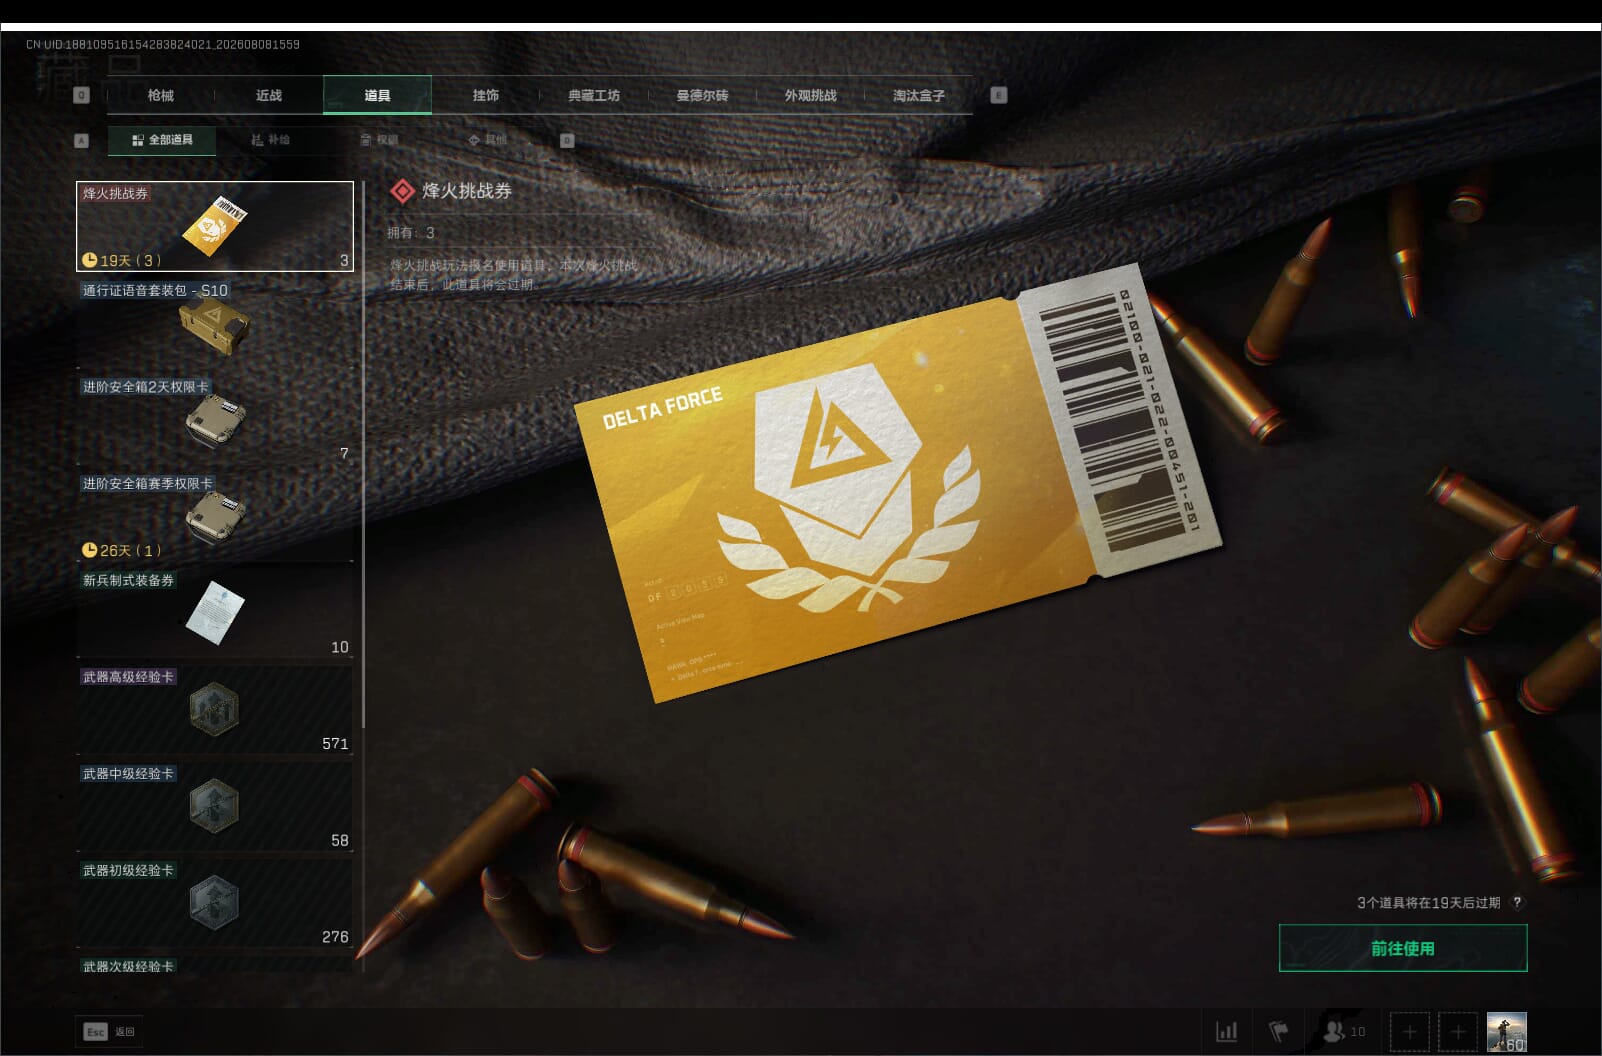Open the friends list icon showing 10
This screenshot has height=1056, width=1602.
[x=1342, y=1031]
